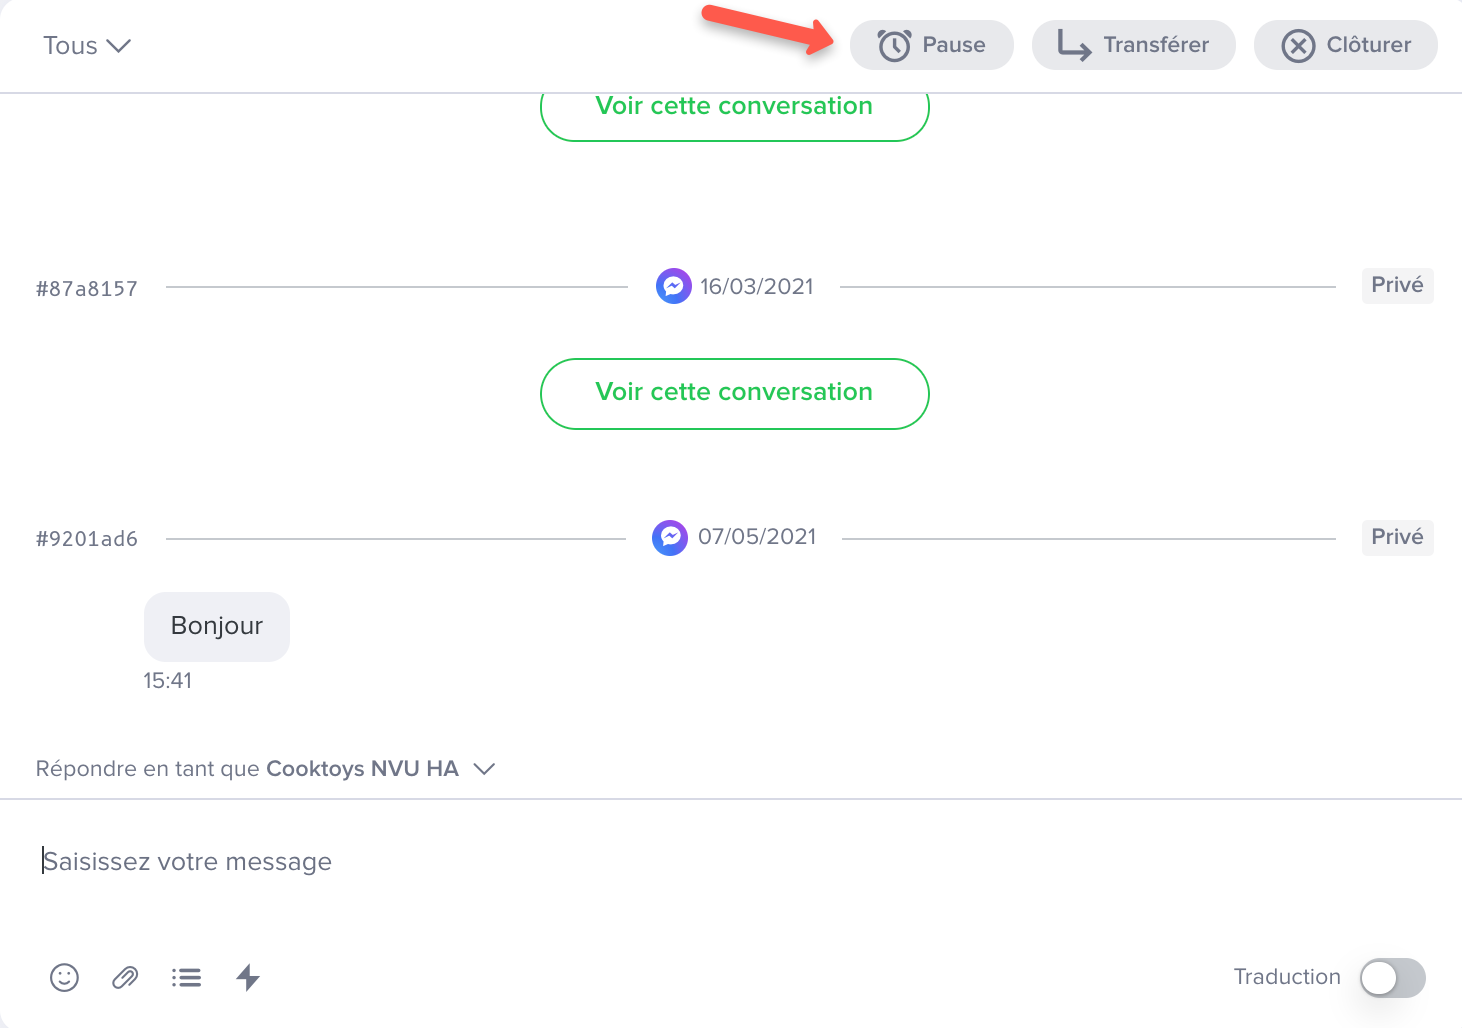Open the emoji picker icon
The height and width of the screenshot is (1028, 1462).
pyautogui.click(x=64, y=977)
